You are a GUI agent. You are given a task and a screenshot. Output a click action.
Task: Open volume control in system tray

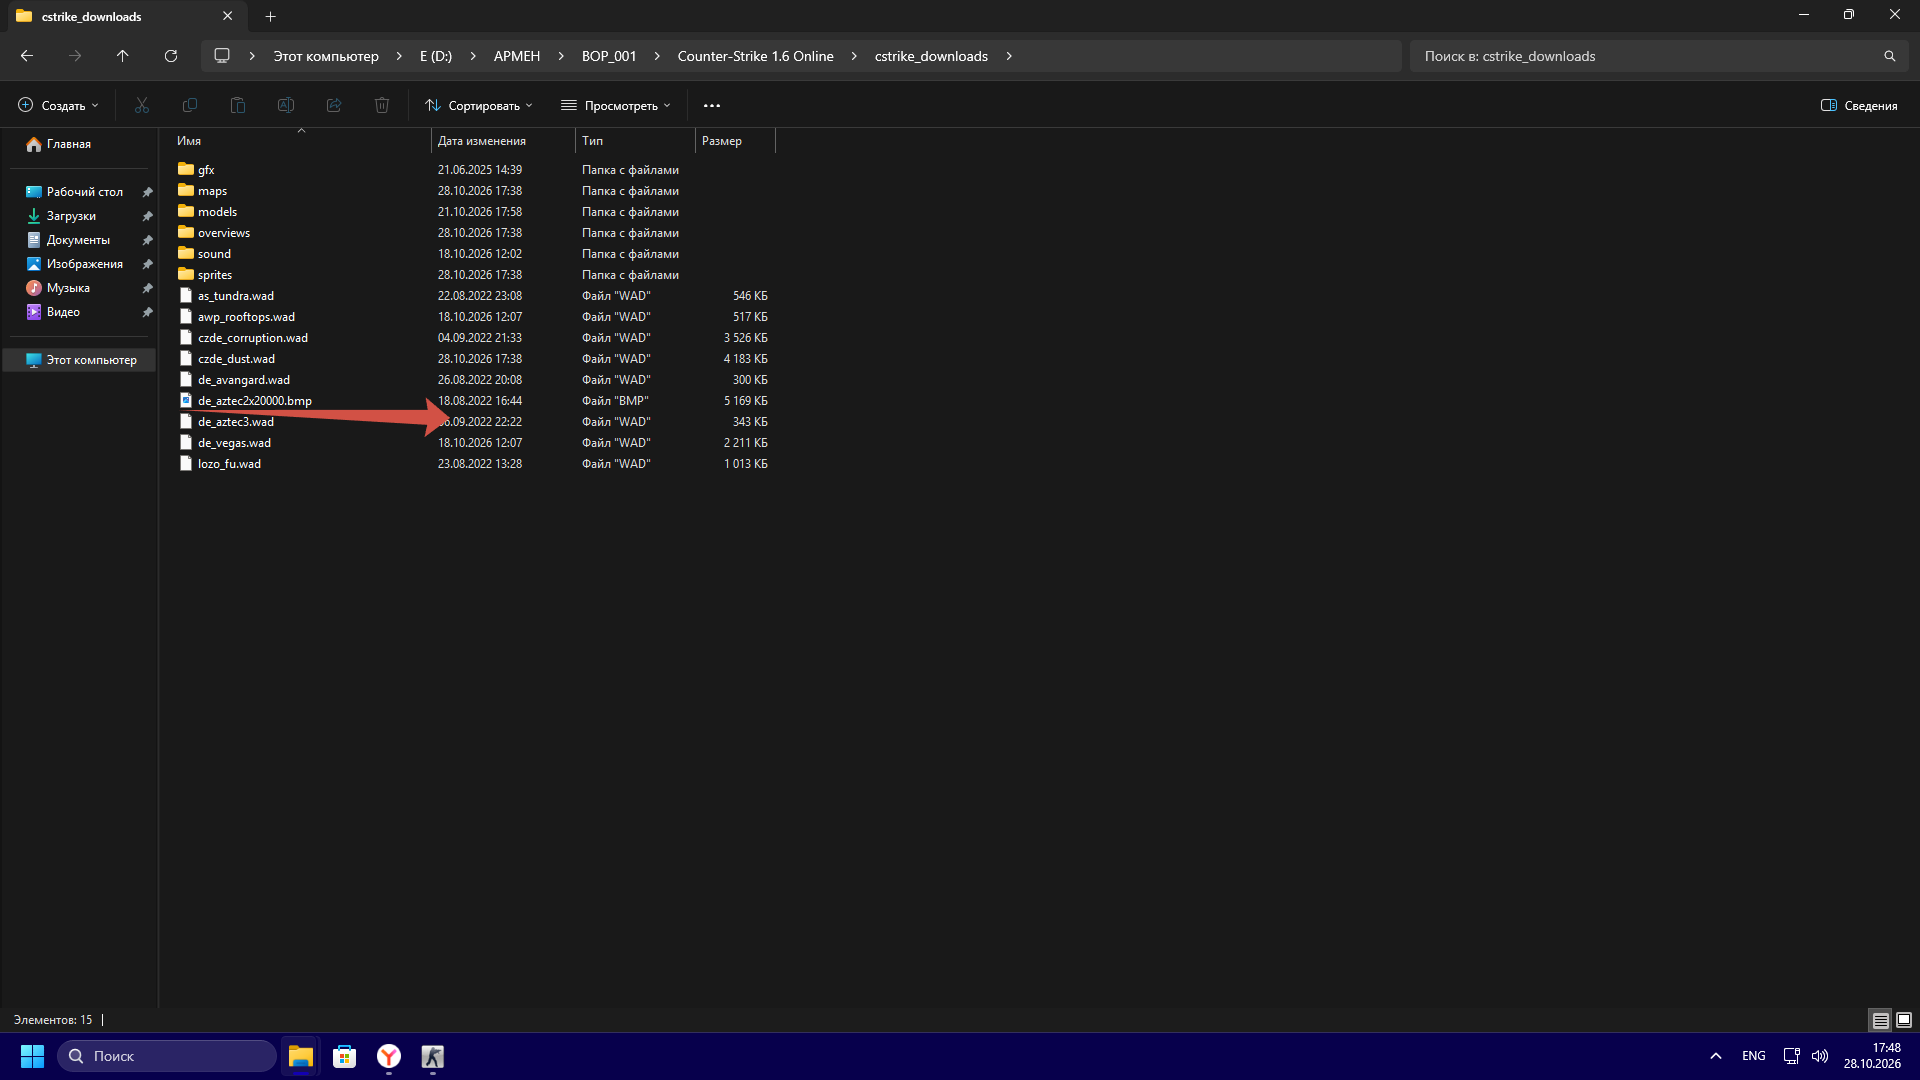[x=1820, y=1056]
